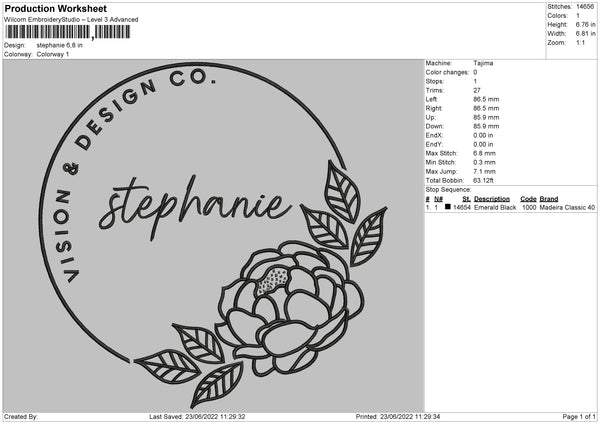The width and height of the screenshot is (600, 424).
Task: Click the Wilcom EmbroideryStudio Level 3 Advanced text
Action: pos(71,20)
